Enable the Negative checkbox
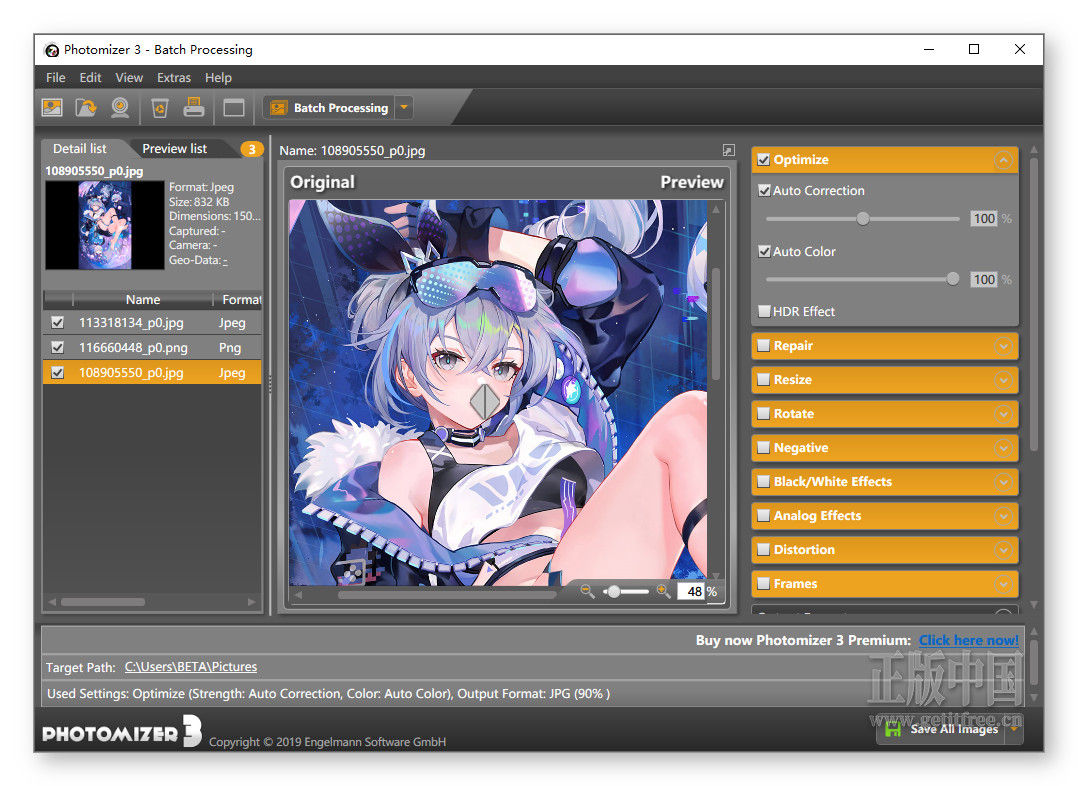This screenshot has width=1078, height=786. [763, 447]
